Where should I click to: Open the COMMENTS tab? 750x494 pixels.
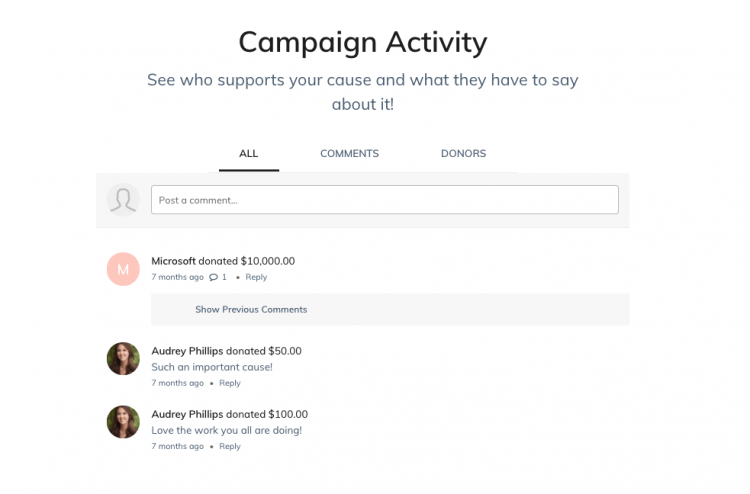(x=349, y=154)
